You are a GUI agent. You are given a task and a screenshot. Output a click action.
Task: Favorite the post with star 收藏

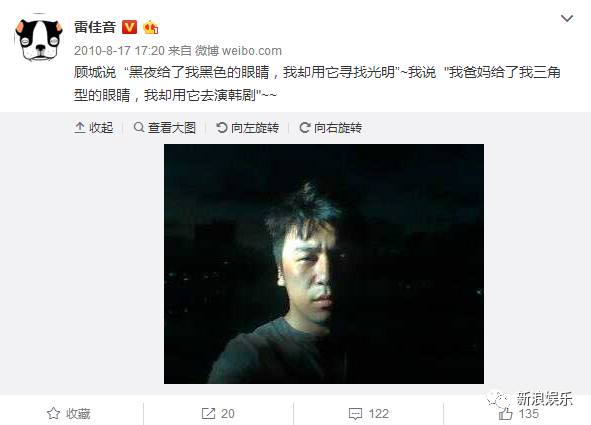tap(69, 413)
